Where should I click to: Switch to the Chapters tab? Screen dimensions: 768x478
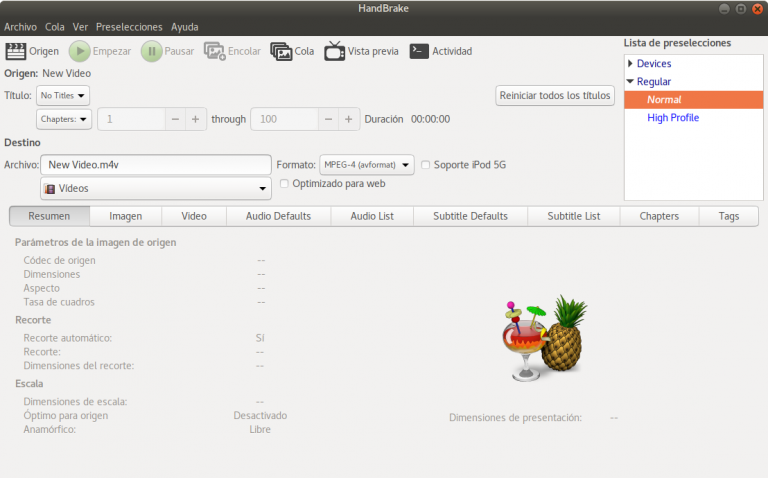click(659, 216)
